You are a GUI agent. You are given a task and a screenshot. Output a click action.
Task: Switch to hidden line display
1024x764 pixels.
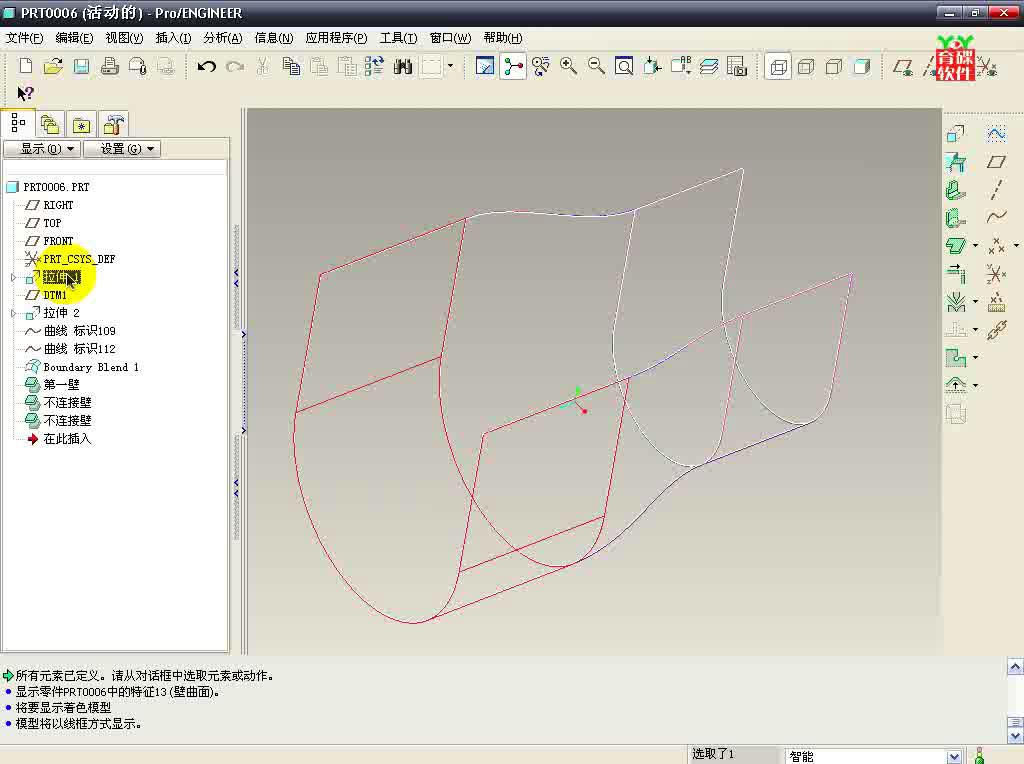point(806,66)
